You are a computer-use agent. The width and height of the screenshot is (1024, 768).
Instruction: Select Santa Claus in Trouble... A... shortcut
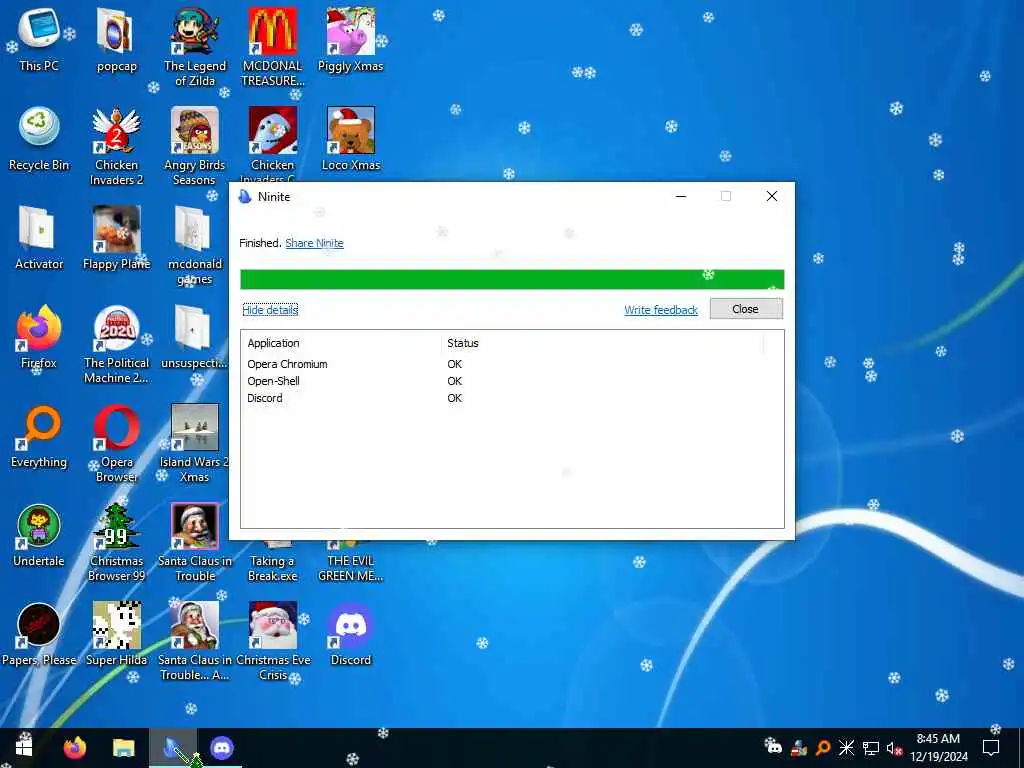pos(195,642)
